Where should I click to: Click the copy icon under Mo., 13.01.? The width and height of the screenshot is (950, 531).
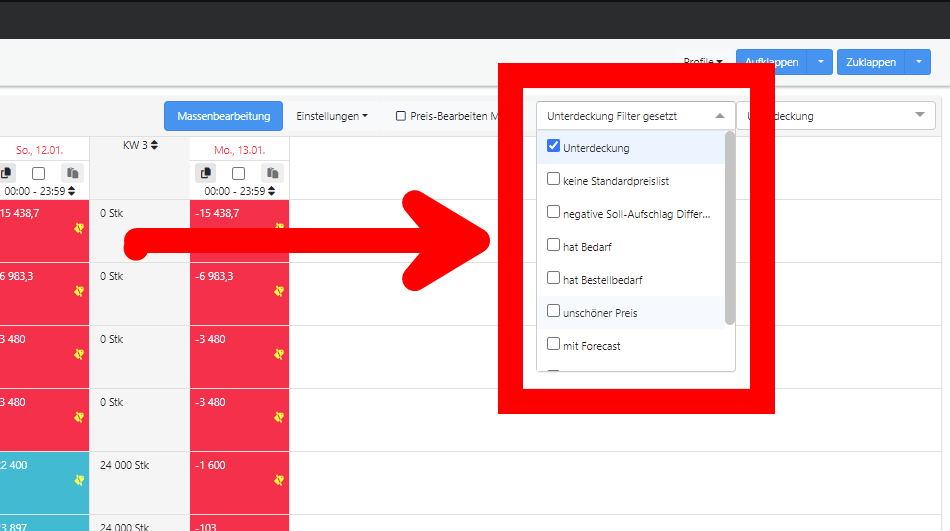click(x=205, y=173)
